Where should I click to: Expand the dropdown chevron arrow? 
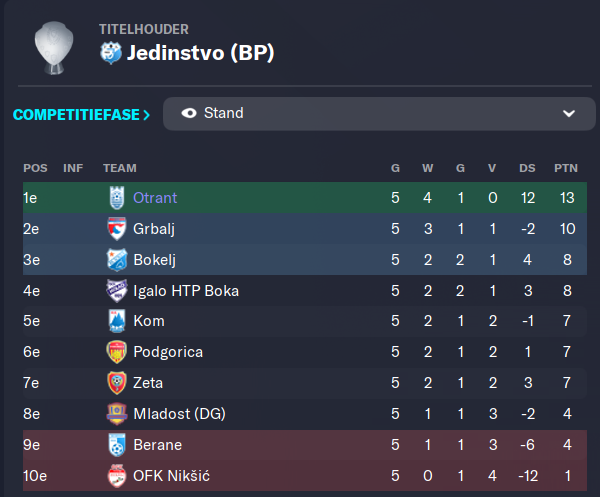tap(569, 114)
